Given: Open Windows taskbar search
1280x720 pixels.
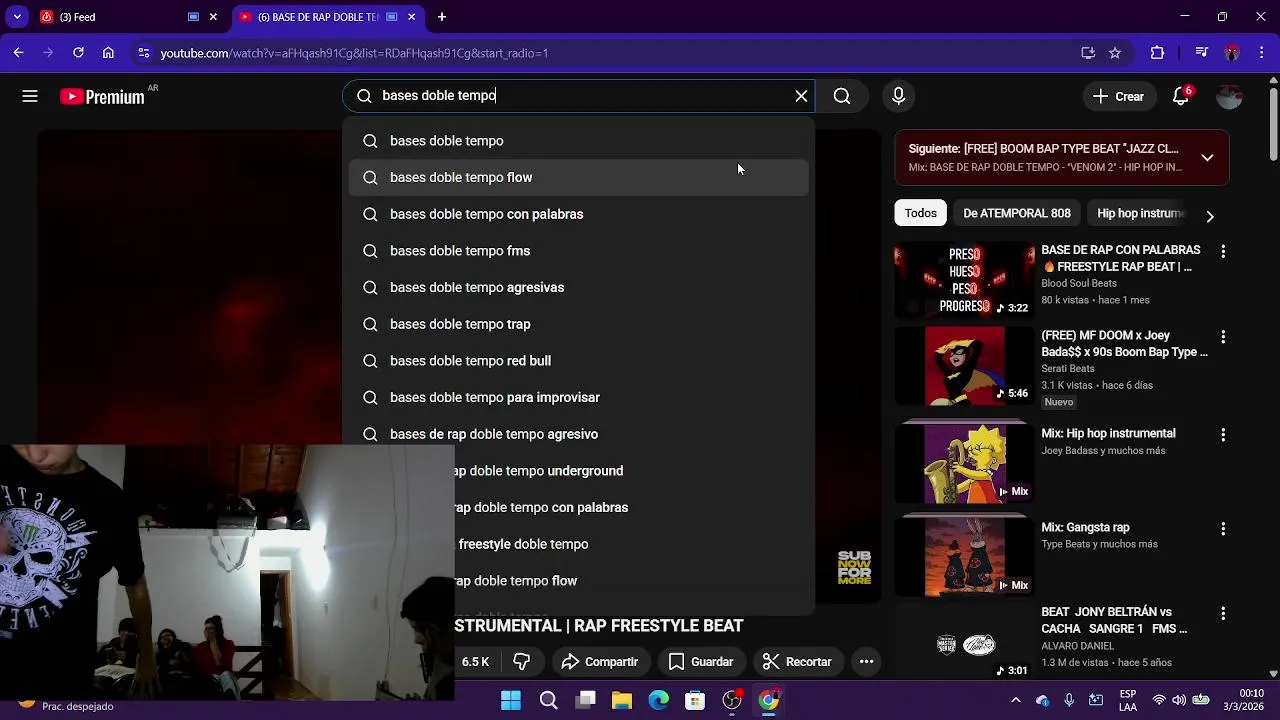Looking at the screenshot, I should coord(548,700).
